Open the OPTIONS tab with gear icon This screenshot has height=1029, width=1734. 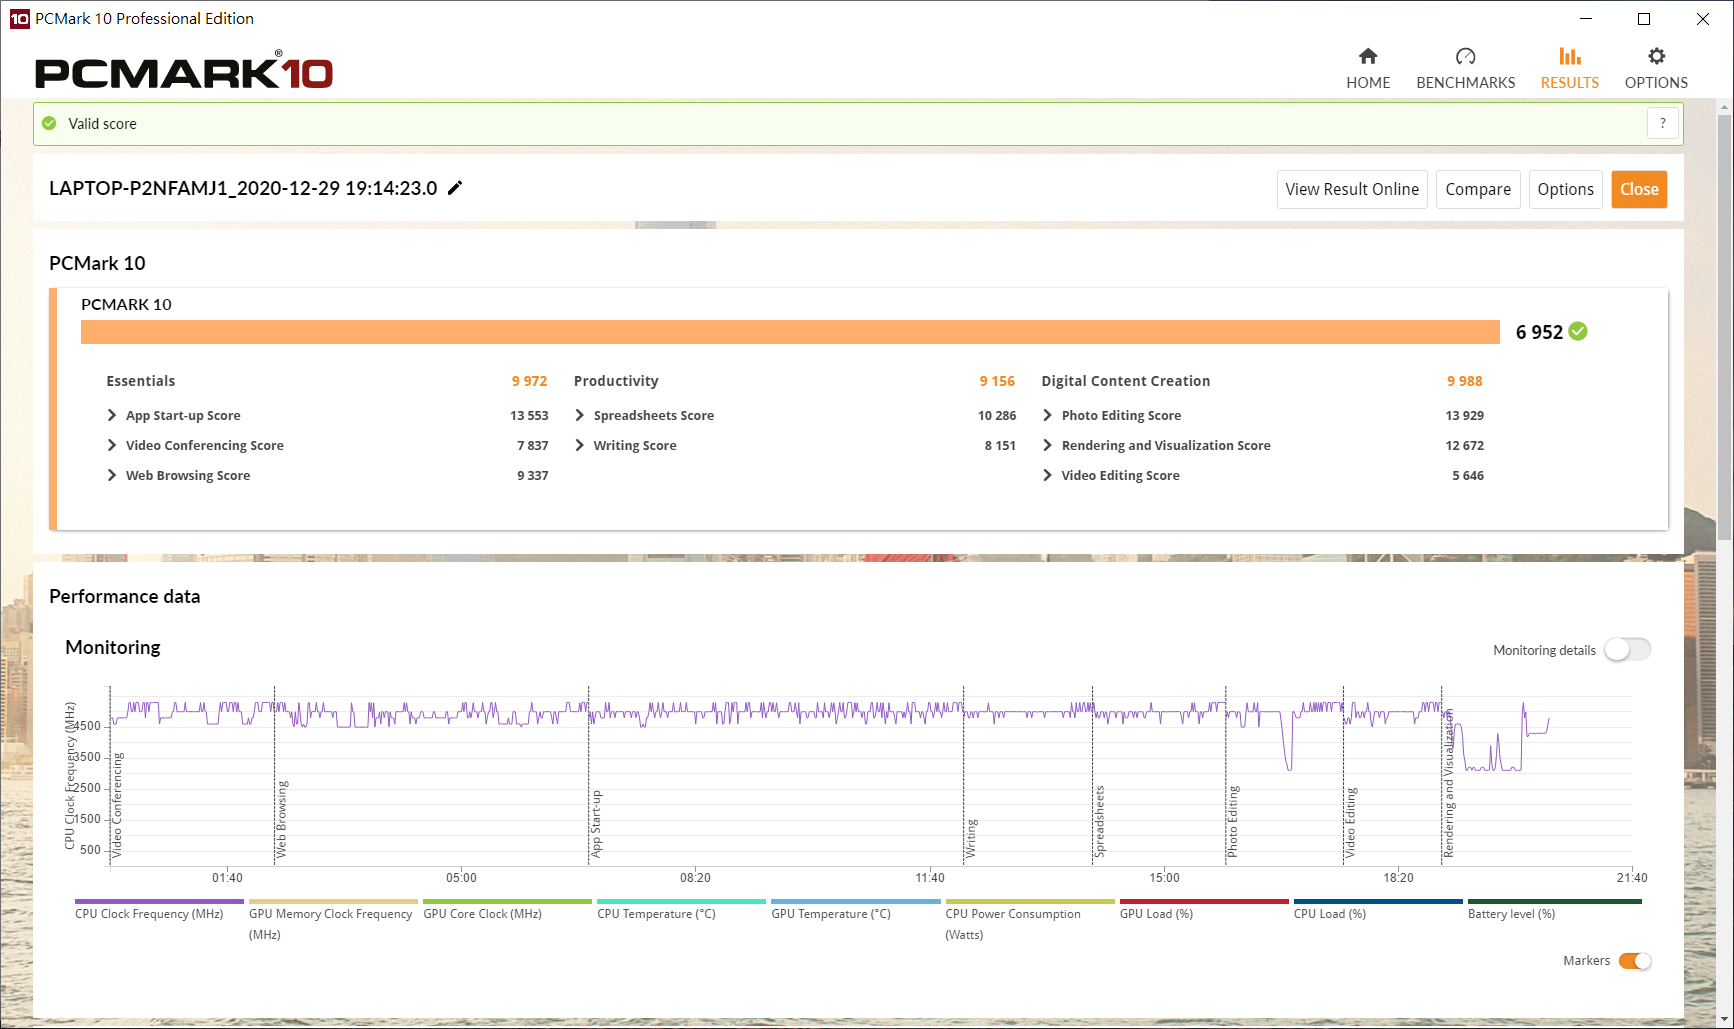[1656, 69]
